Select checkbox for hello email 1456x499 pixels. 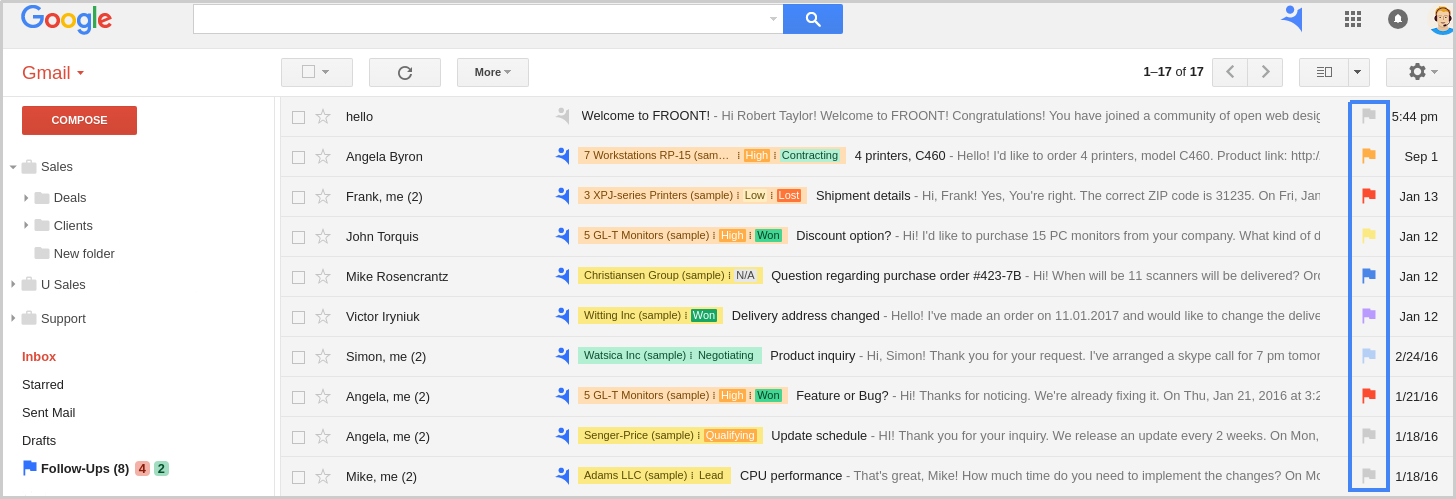pos(298,117)
